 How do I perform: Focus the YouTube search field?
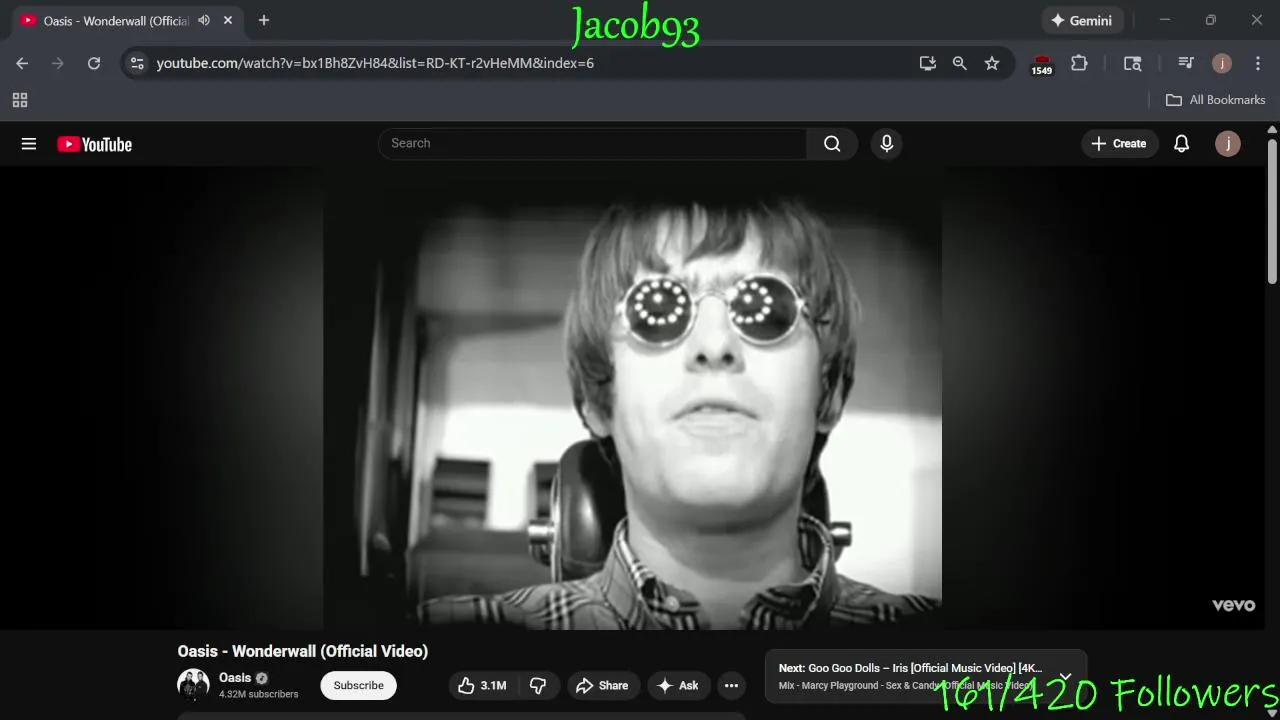point(593,144)
